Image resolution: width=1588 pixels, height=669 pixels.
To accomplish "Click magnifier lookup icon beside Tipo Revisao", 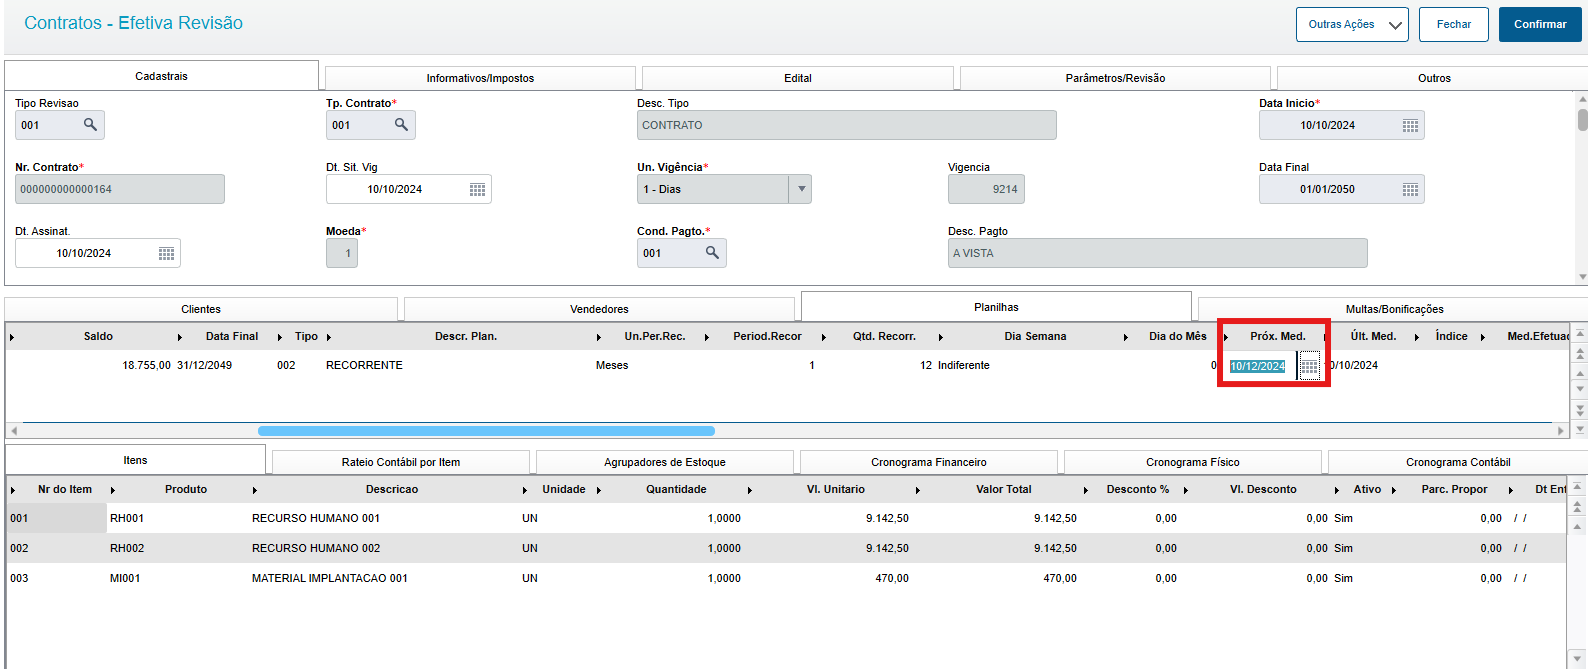I will [x=90, y=125].
